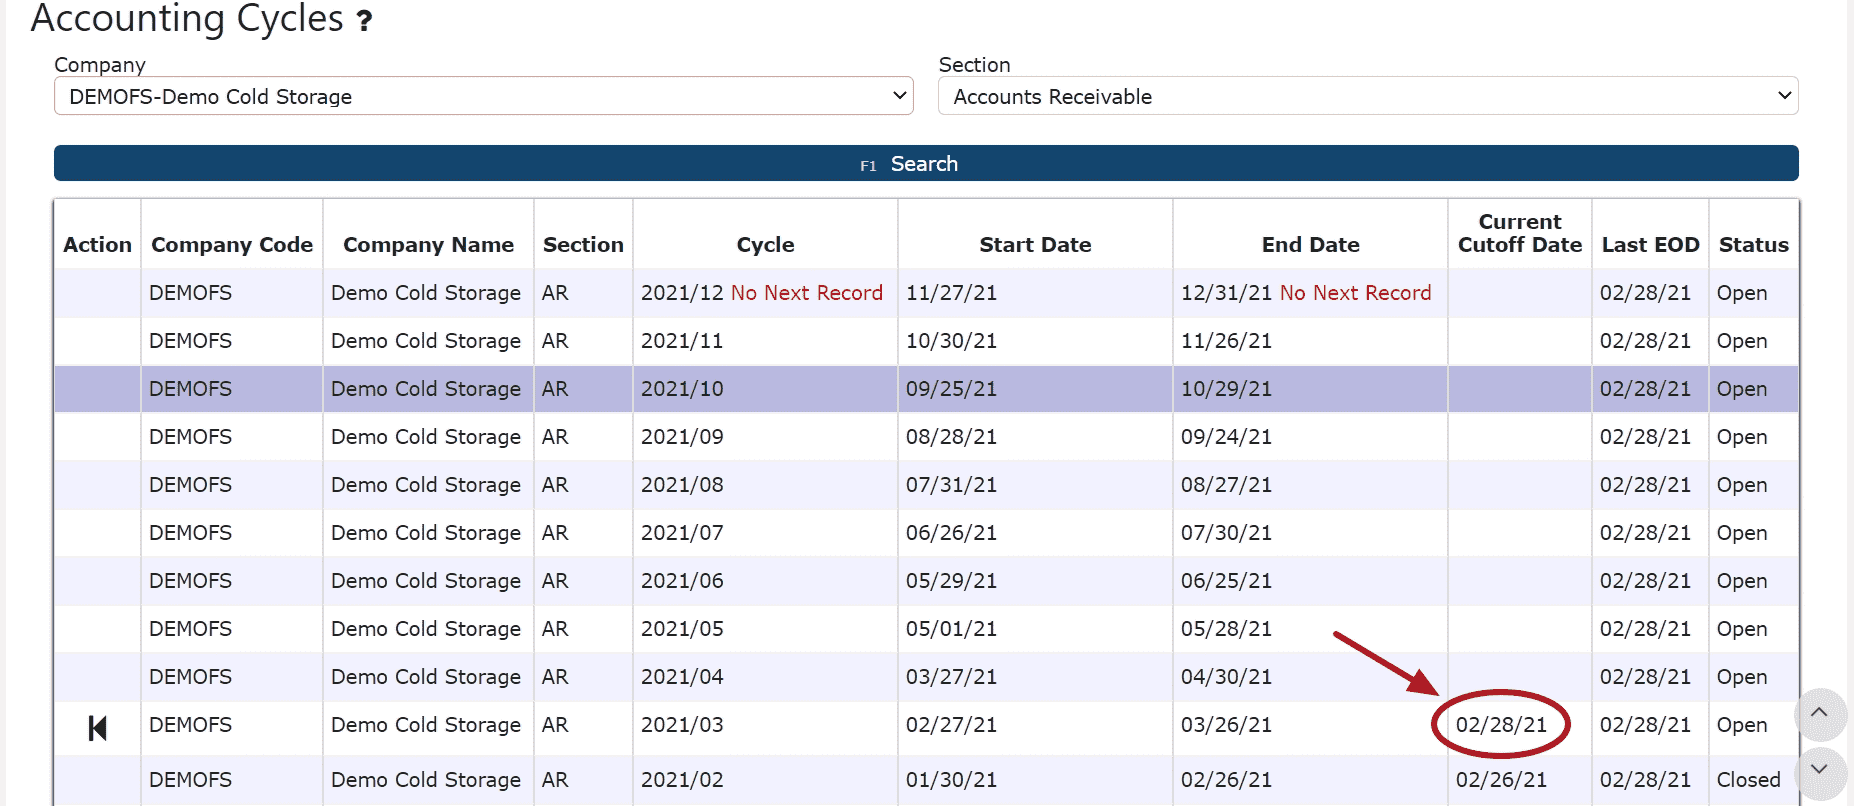1854x806 pixels.
Task: Click start date 03/27/21
Action: 951,677
